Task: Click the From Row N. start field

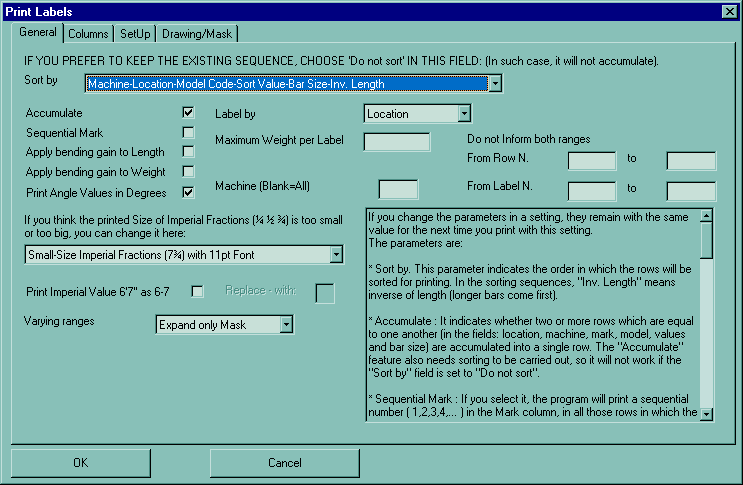Action: tap(592, 160)
